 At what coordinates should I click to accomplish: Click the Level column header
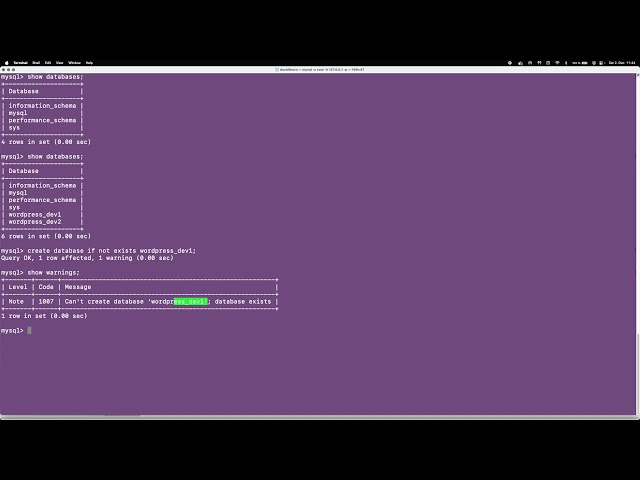[18, 287]
